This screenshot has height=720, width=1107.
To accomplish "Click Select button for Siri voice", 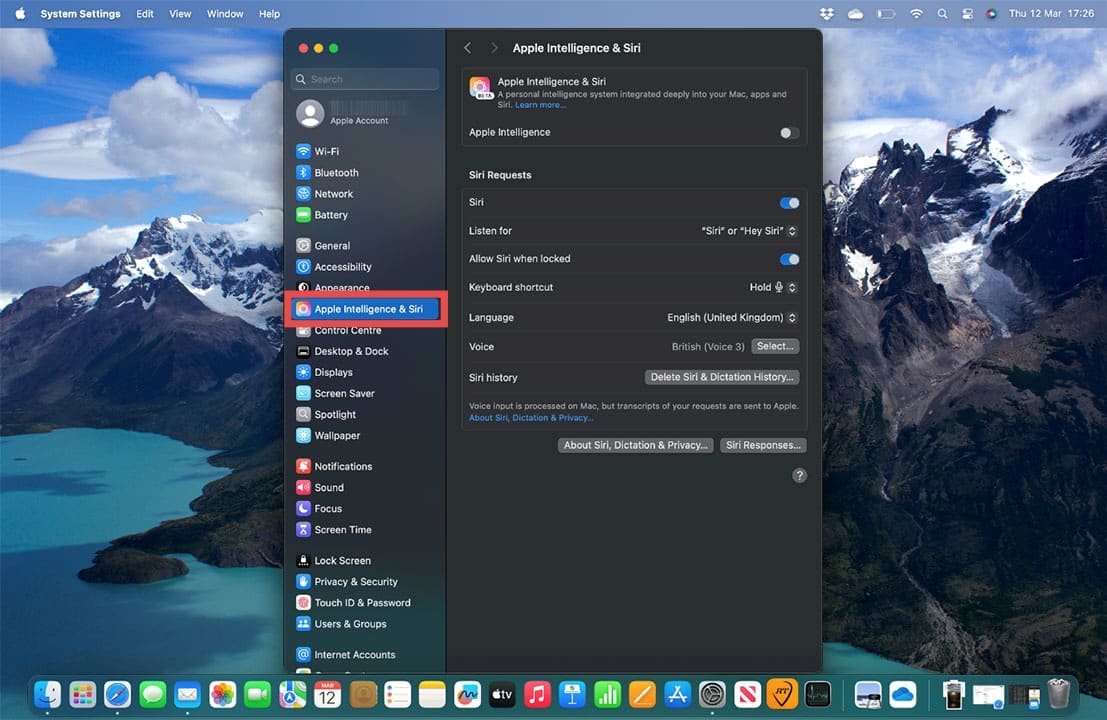I will (775, 347).
